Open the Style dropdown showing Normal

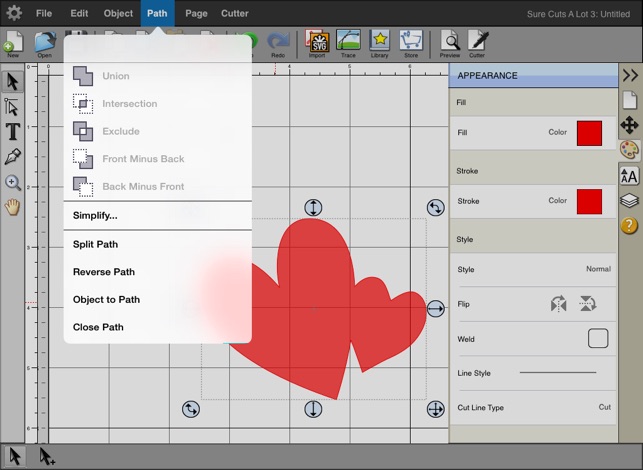tap(597, 270)
